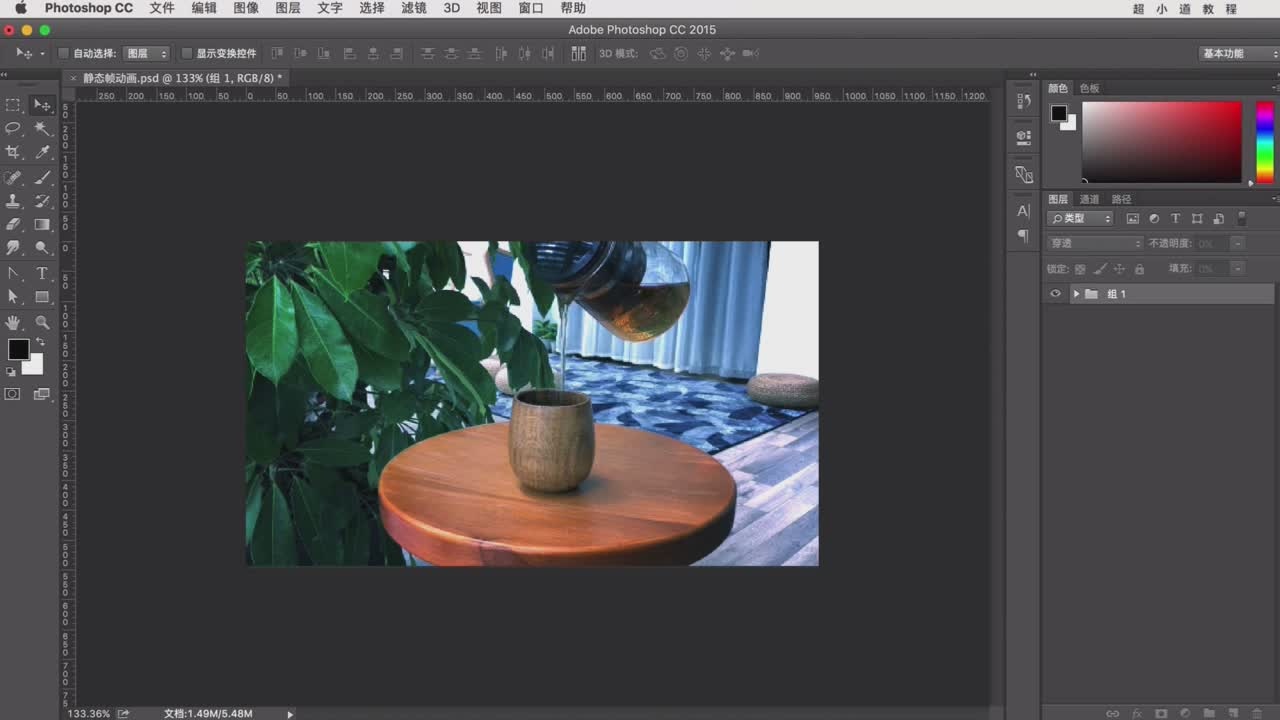Screen dimensions: 1280x720
Task: Select the History Brush tool
Action: (x=42, y=202)
